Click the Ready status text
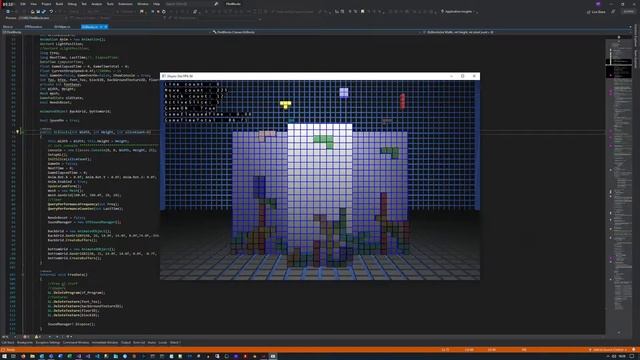 [10, 350]
